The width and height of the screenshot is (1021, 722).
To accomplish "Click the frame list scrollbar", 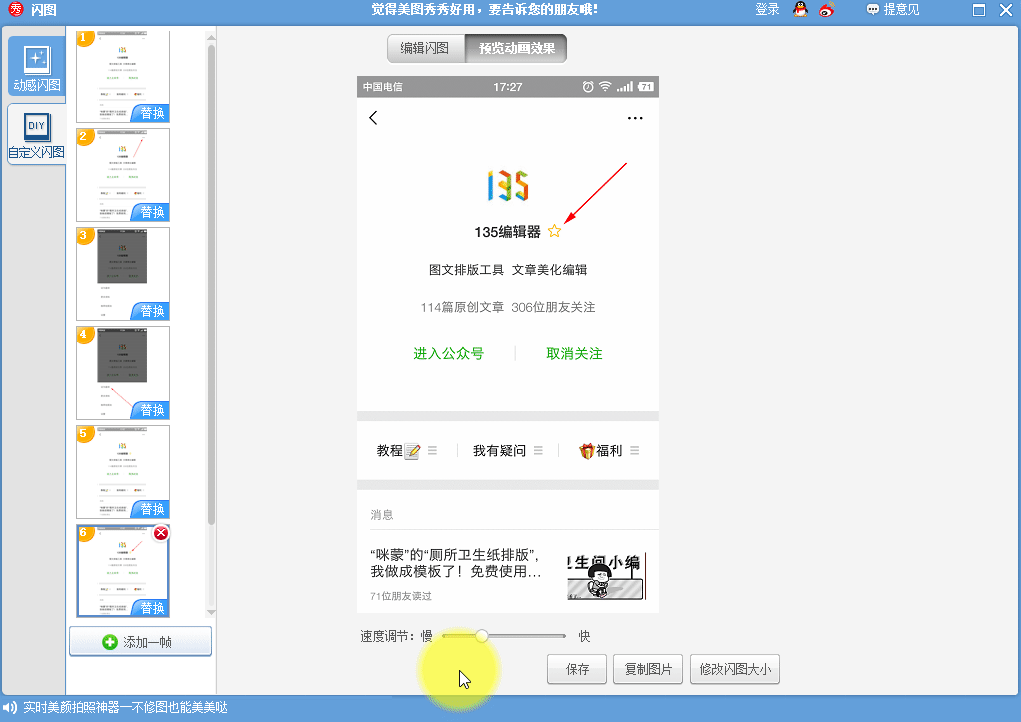I will click(211, 284).
